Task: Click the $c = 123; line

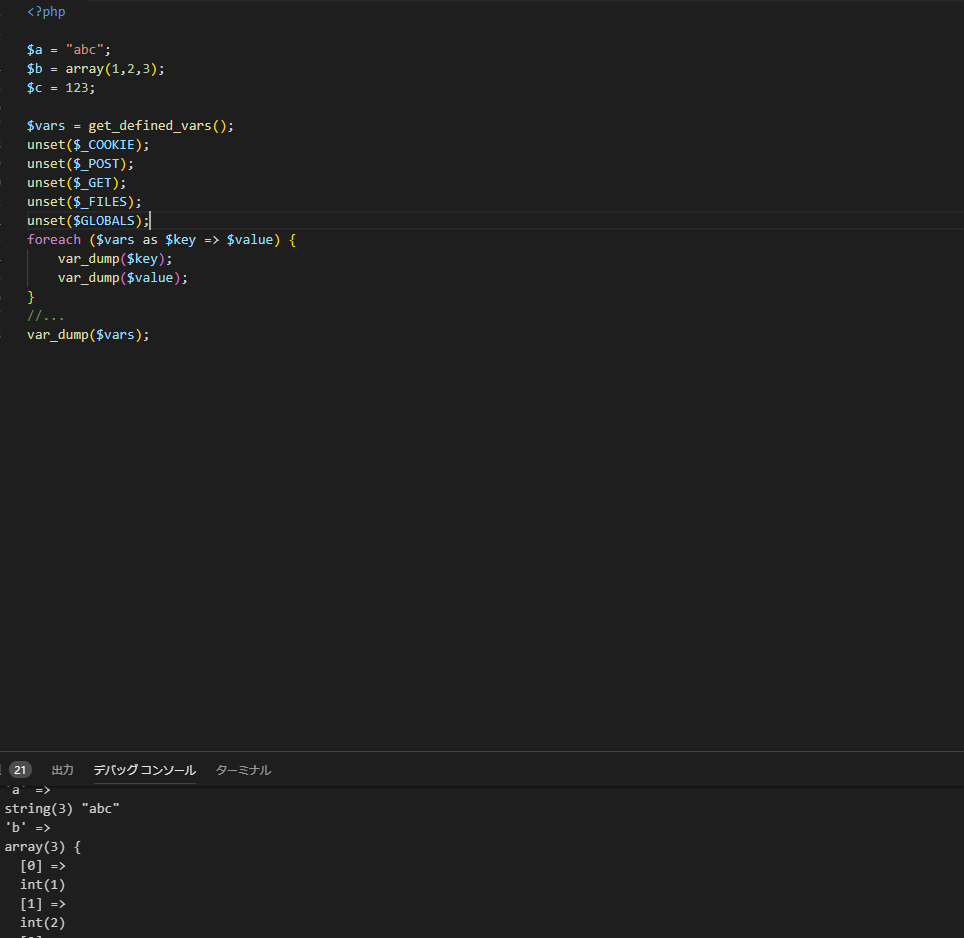Action: click(61, 88)
